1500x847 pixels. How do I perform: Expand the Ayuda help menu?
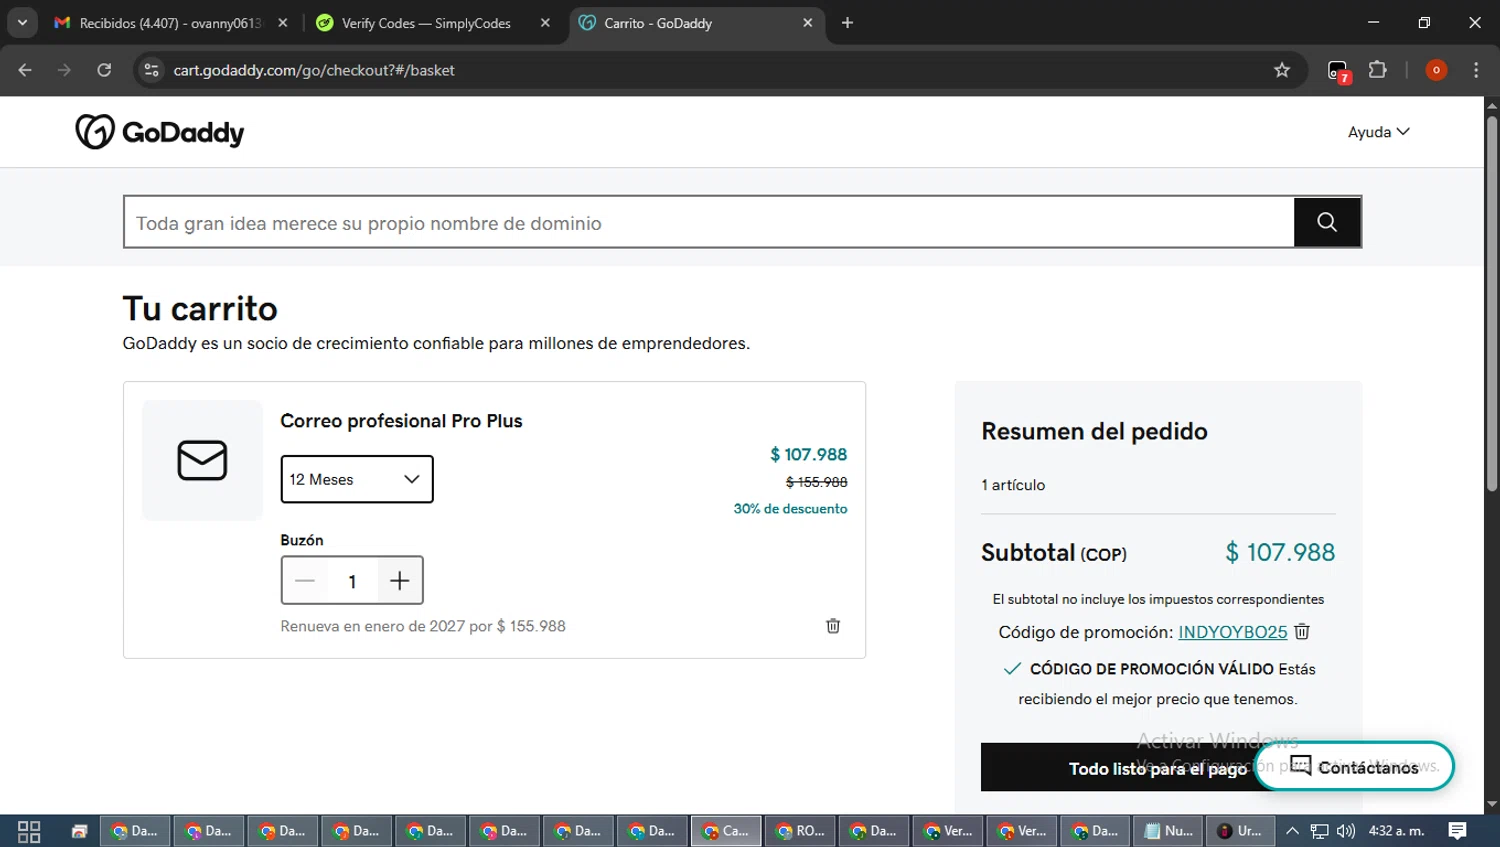point(1378,132)
